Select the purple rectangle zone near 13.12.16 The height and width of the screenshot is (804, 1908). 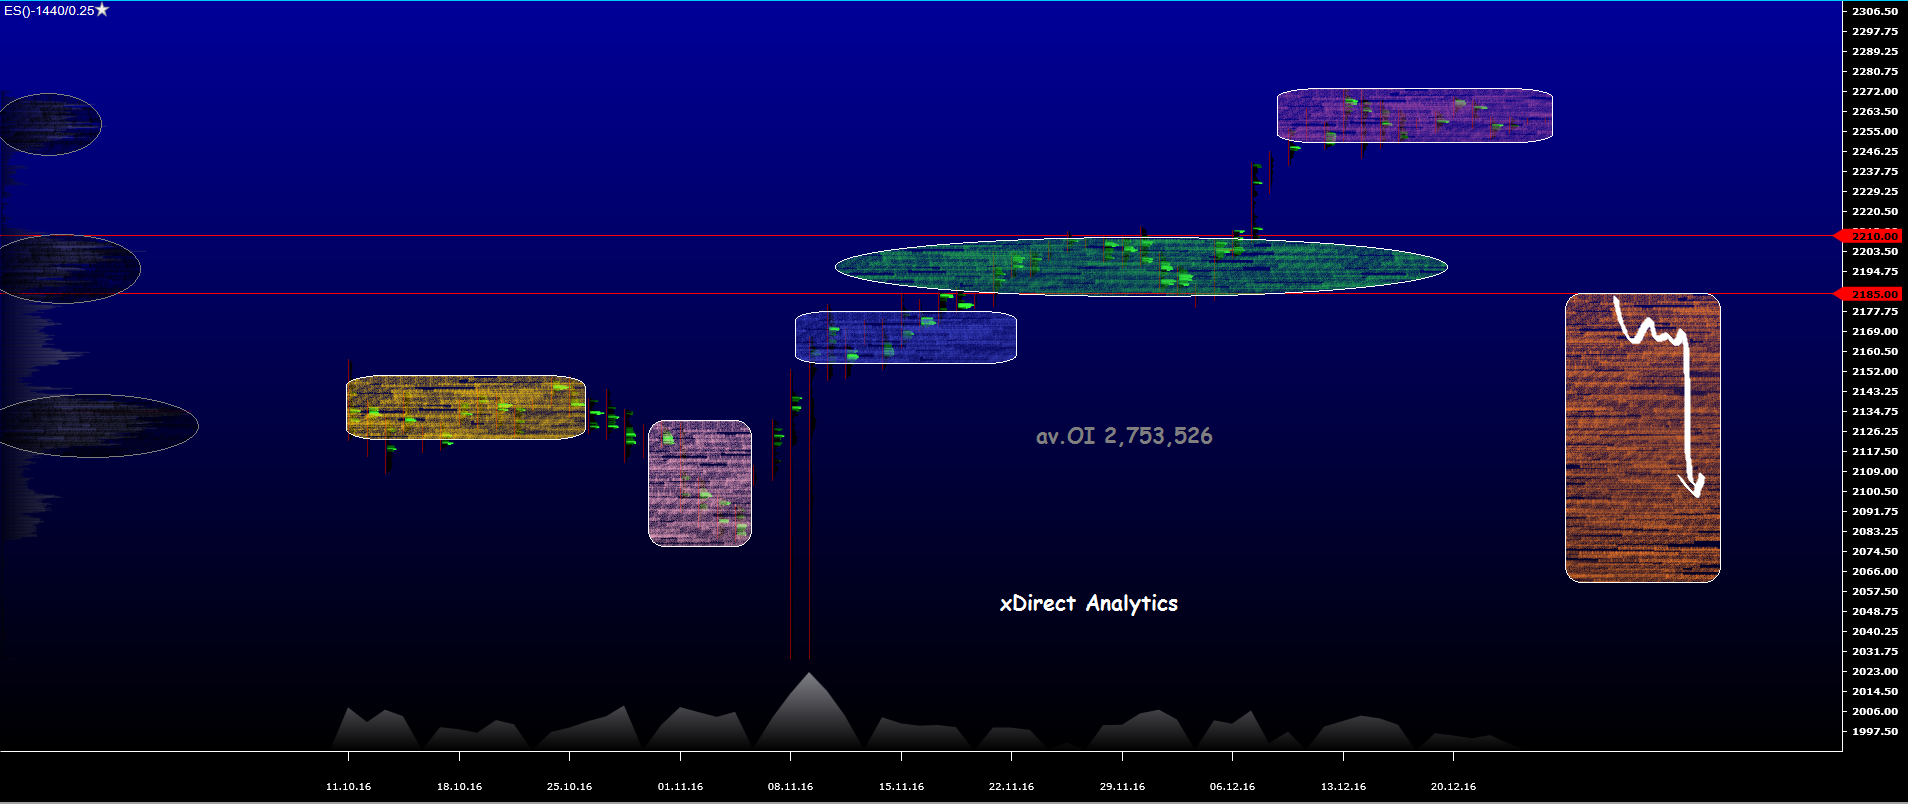pyautogui.click(x=1414, y=115)
